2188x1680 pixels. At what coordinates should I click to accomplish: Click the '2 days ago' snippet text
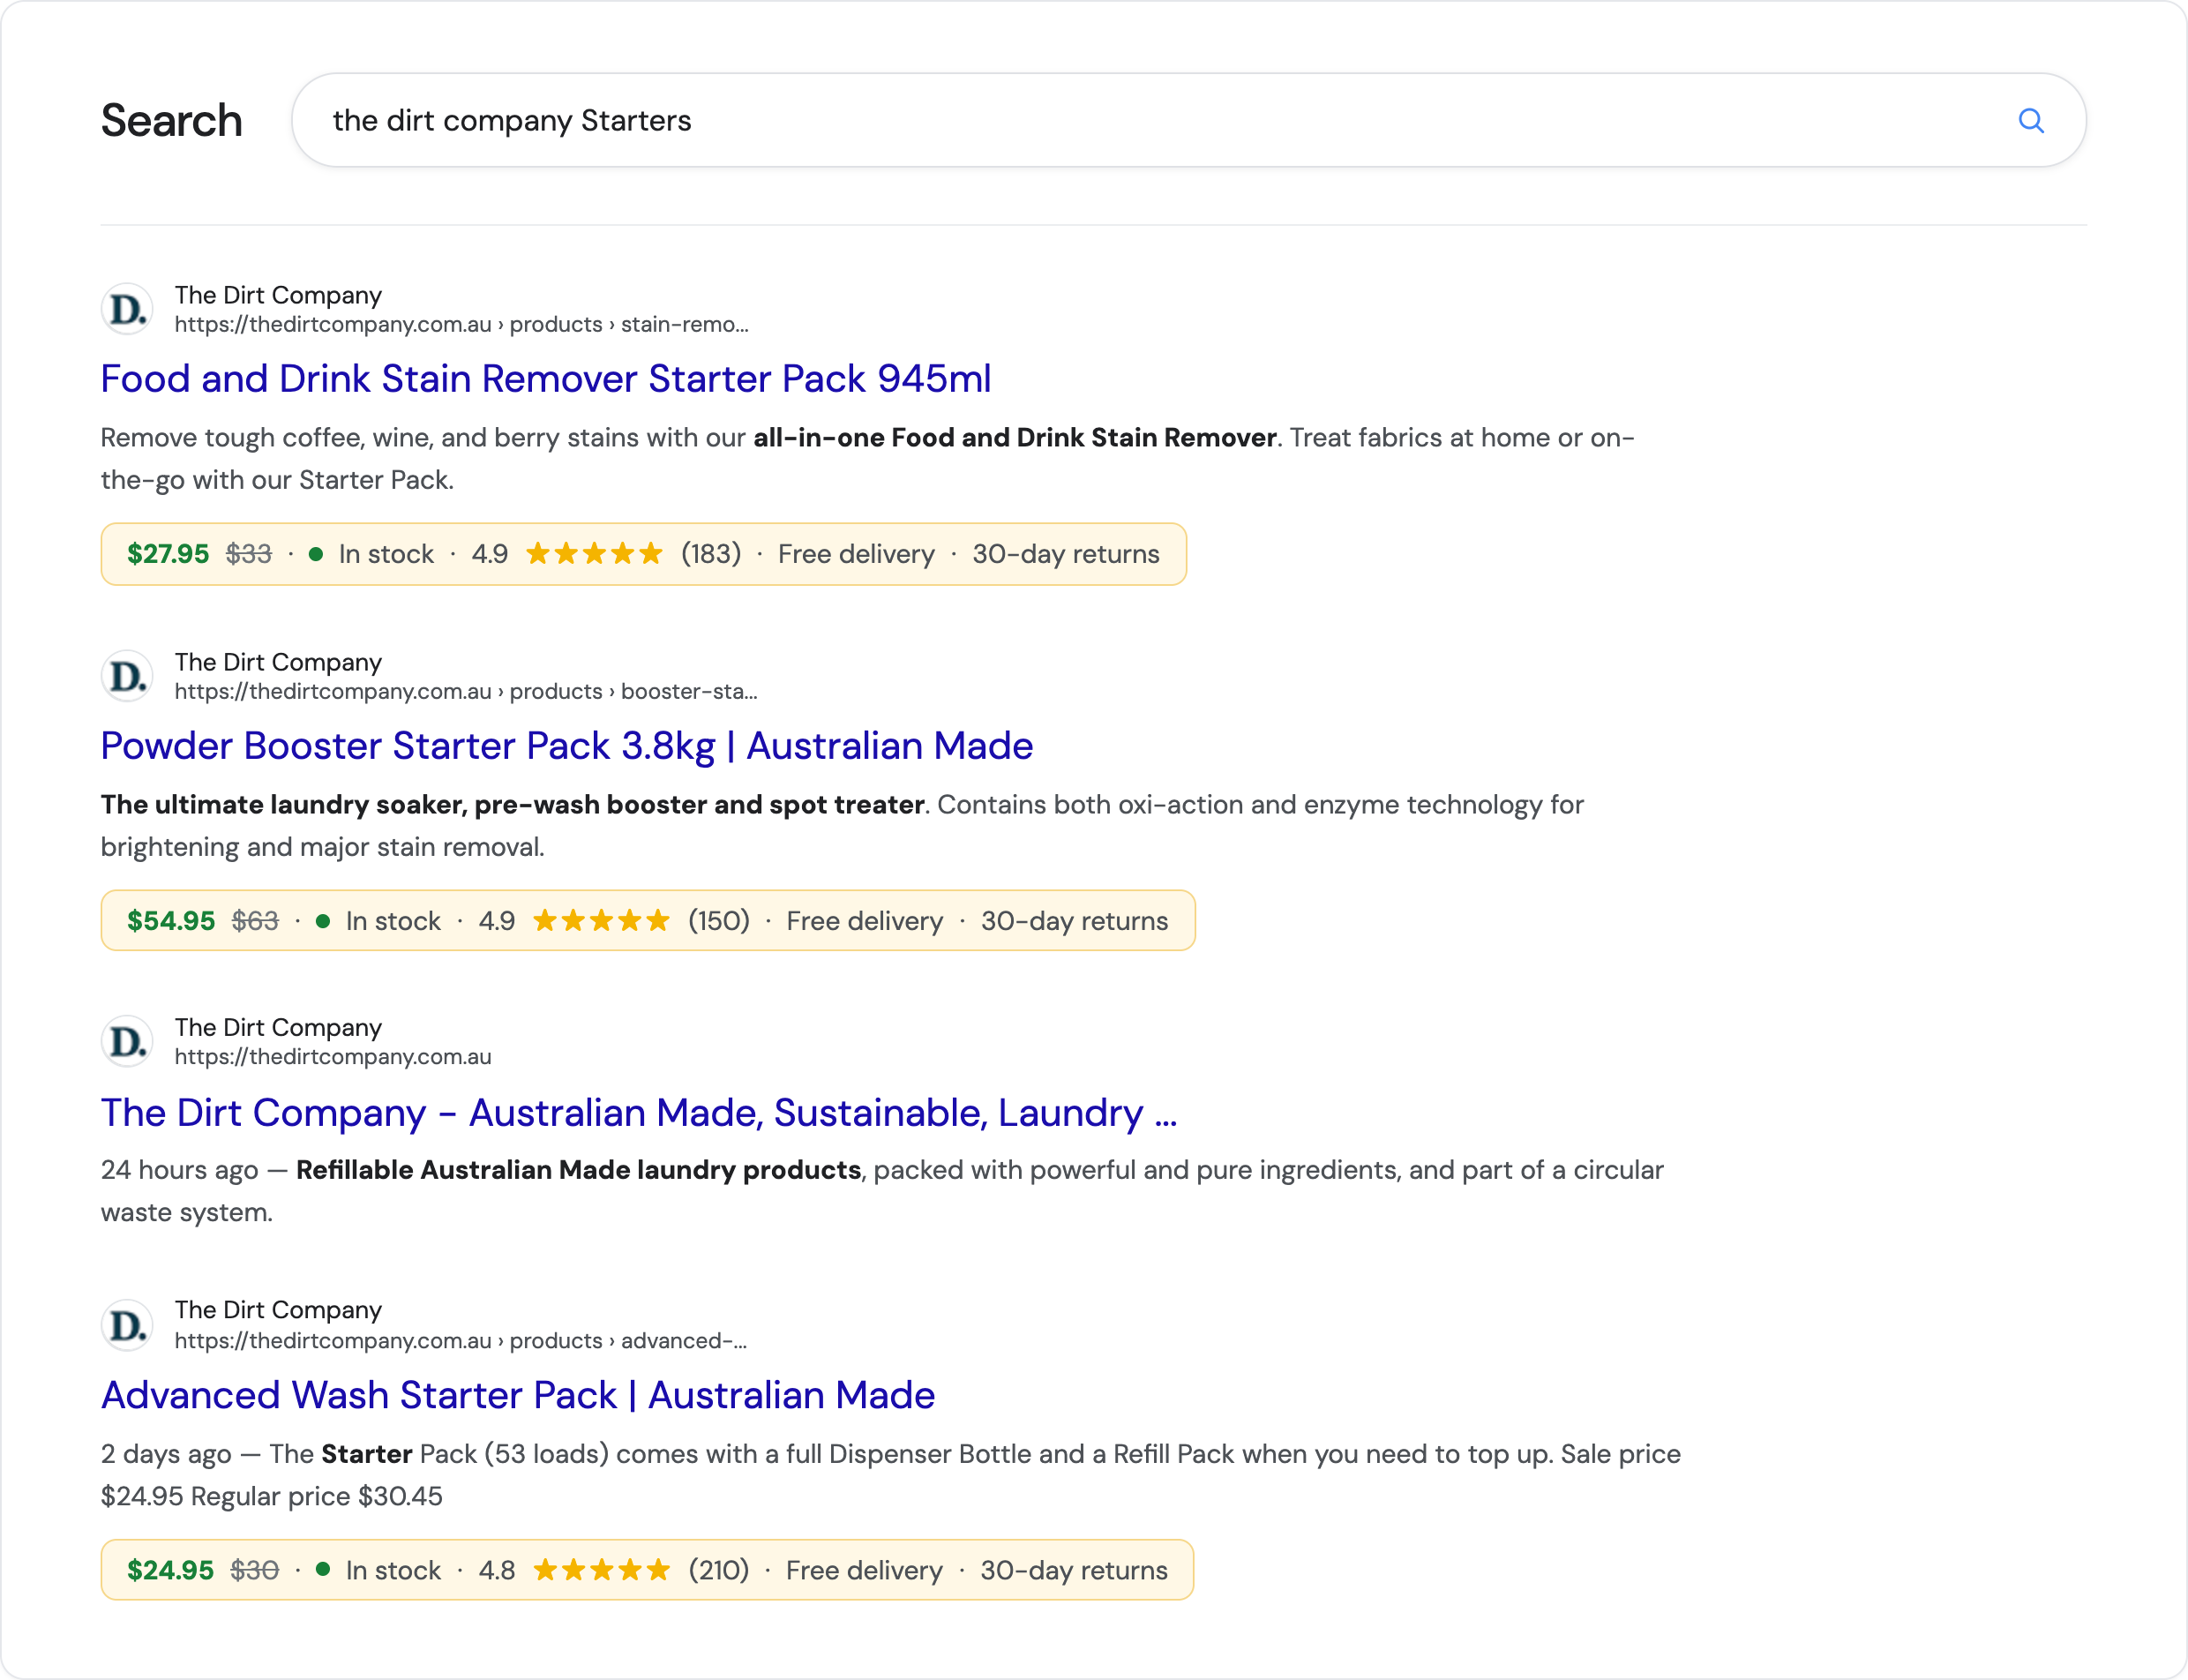click(166, 1454)
